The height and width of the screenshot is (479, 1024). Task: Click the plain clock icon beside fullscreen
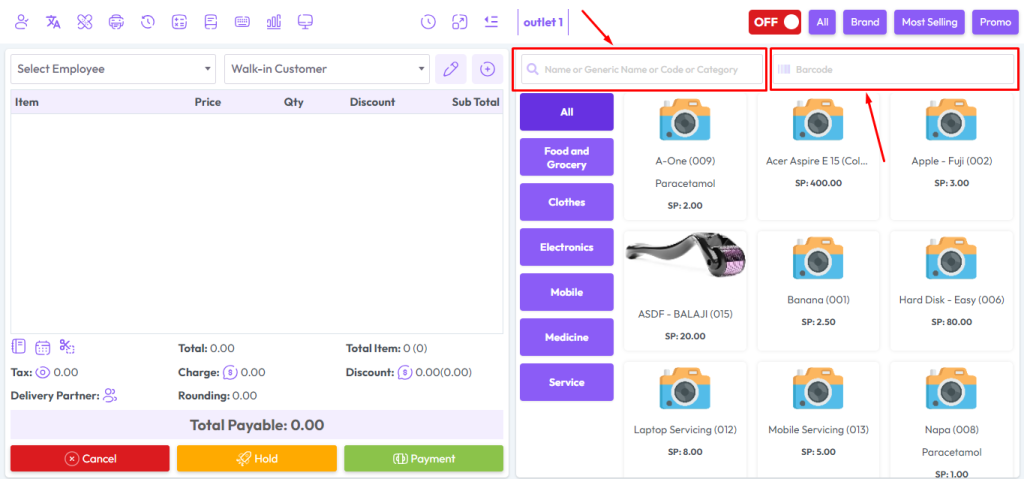(428, 22)
